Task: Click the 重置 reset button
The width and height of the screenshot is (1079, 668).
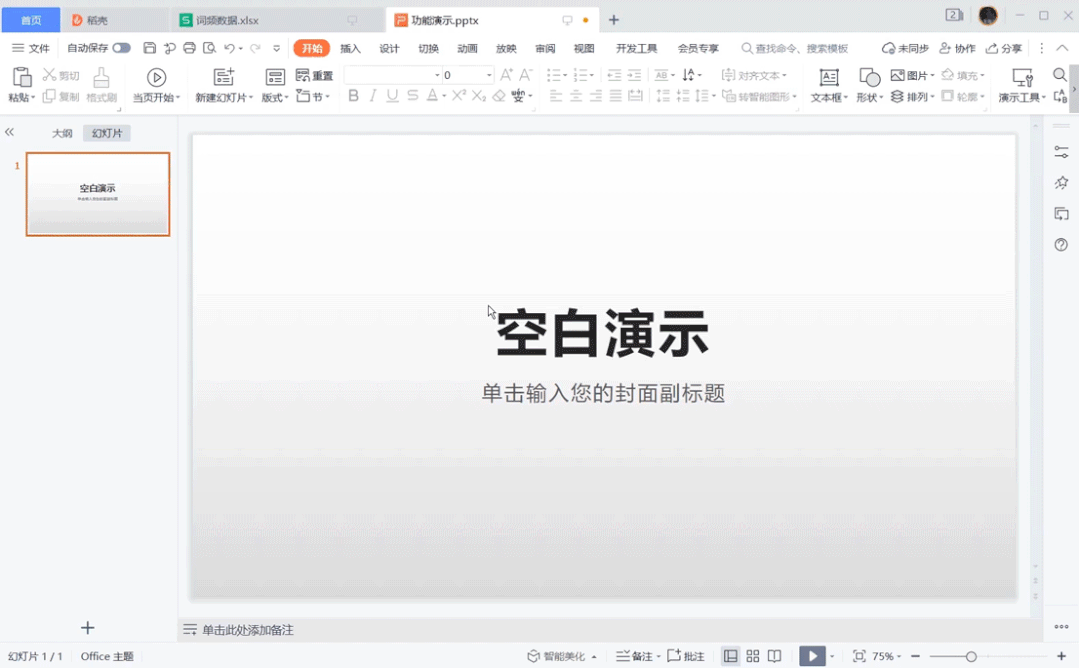Action: pos(315,76)
